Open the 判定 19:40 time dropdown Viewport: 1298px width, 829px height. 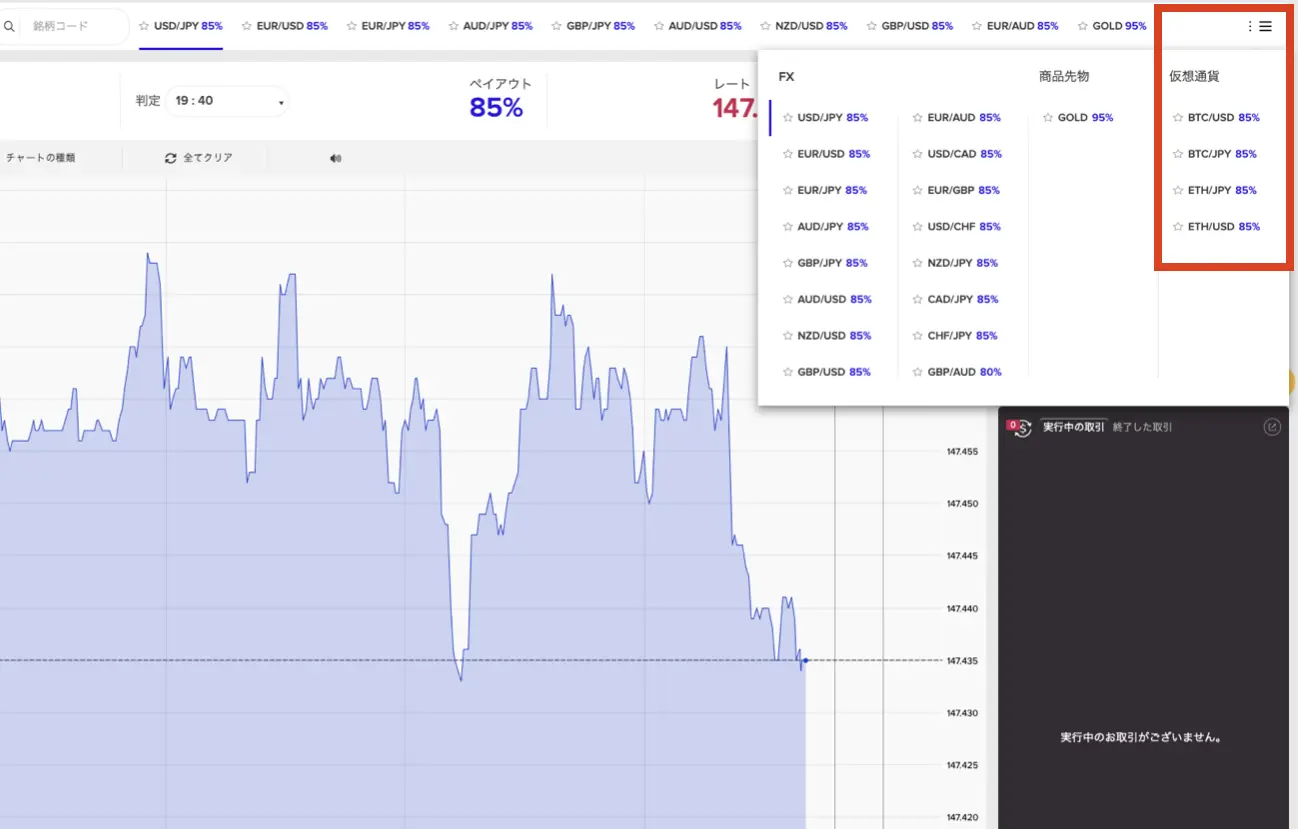point(227,101)
